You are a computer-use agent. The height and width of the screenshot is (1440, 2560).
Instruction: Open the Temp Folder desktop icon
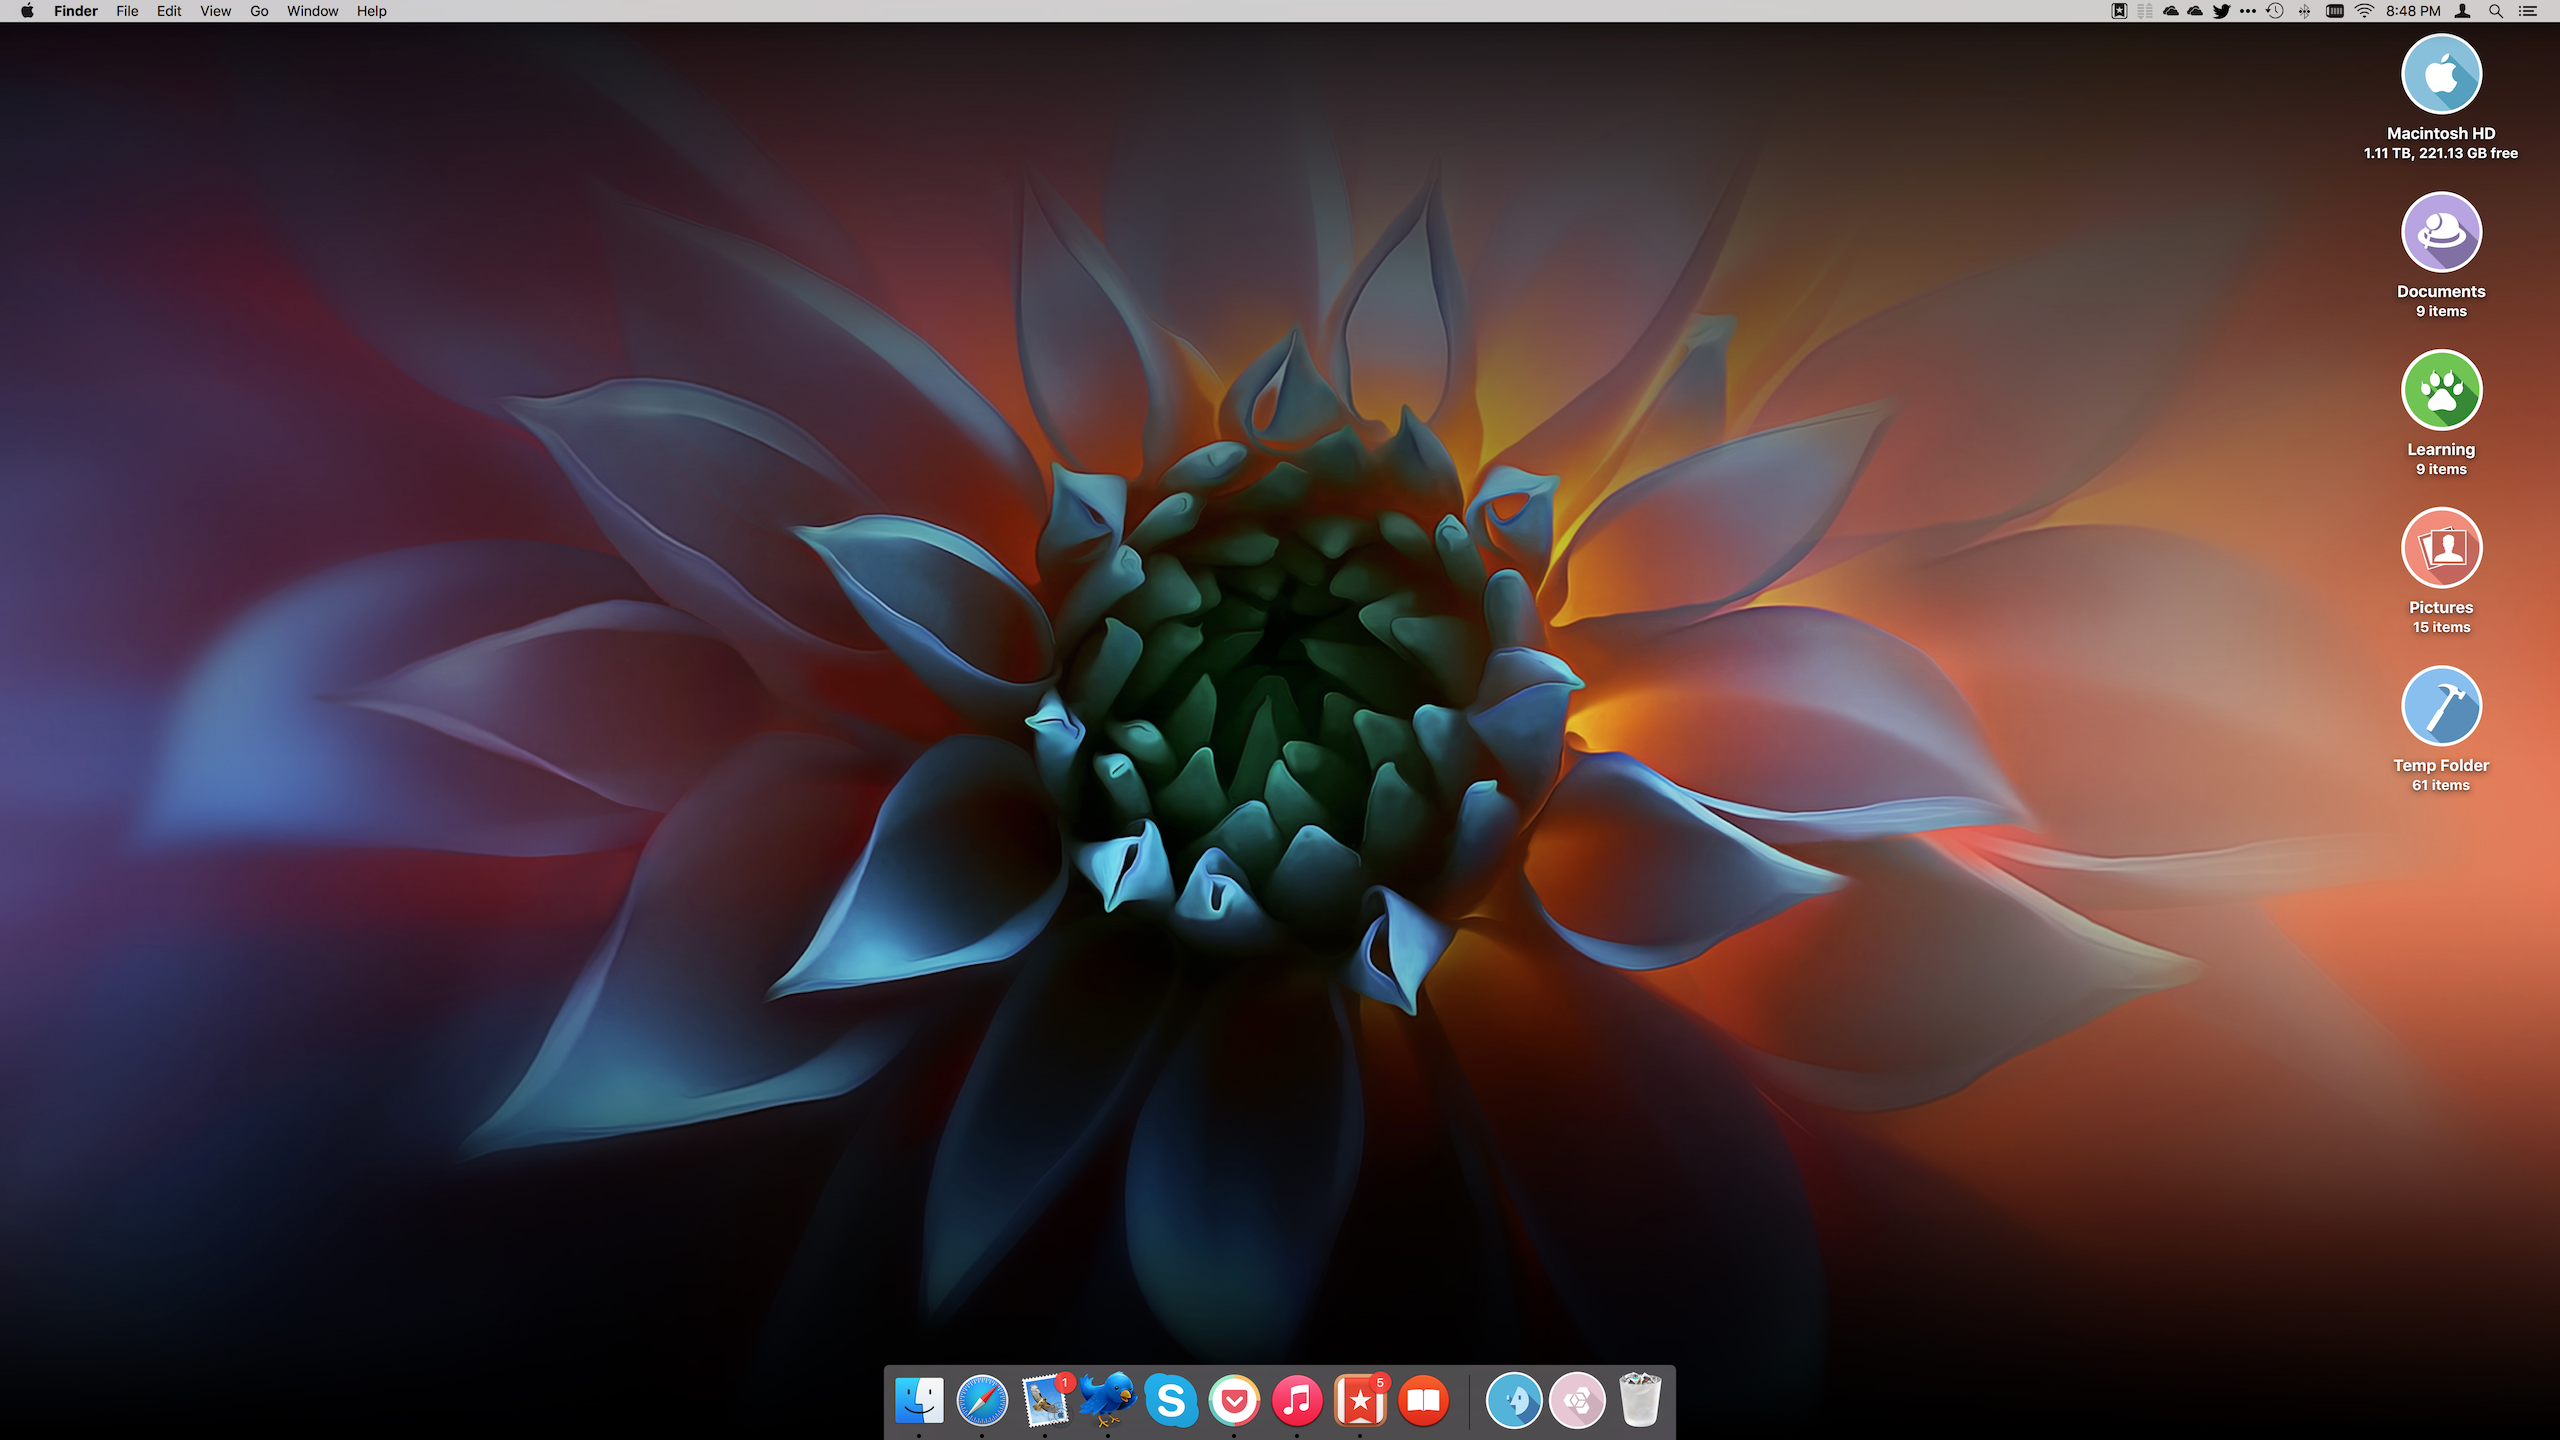pyautogui.click(x=2441, y=706)
